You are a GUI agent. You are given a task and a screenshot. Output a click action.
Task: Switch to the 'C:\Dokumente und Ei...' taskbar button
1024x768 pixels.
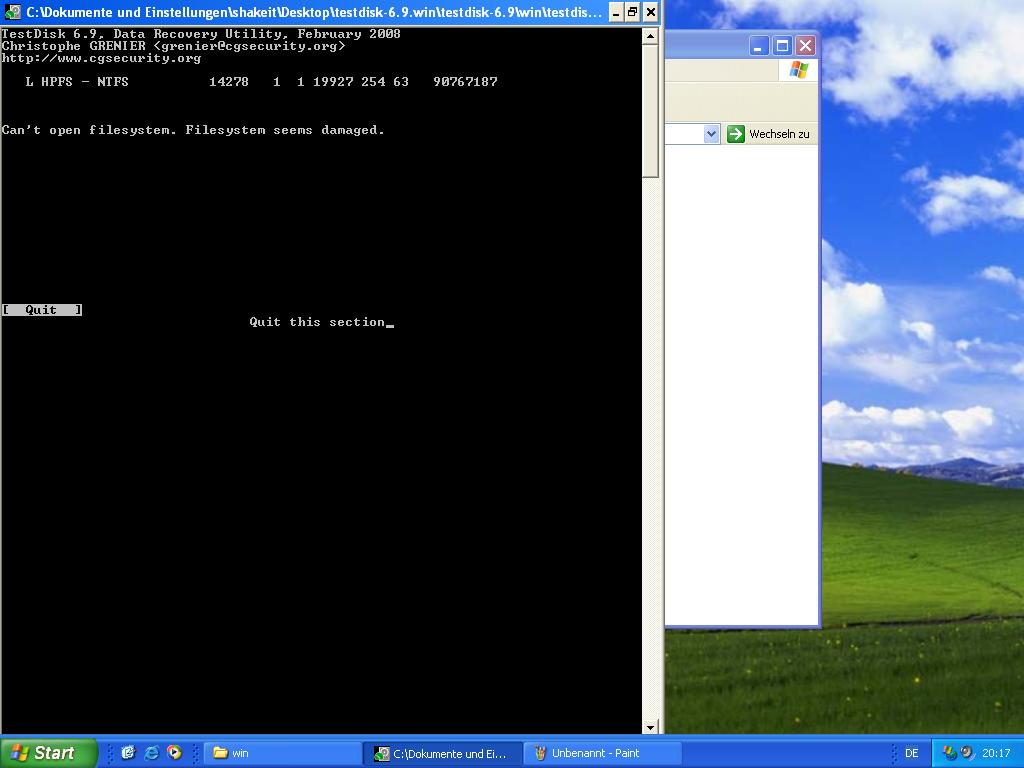(x=443, y=753)
